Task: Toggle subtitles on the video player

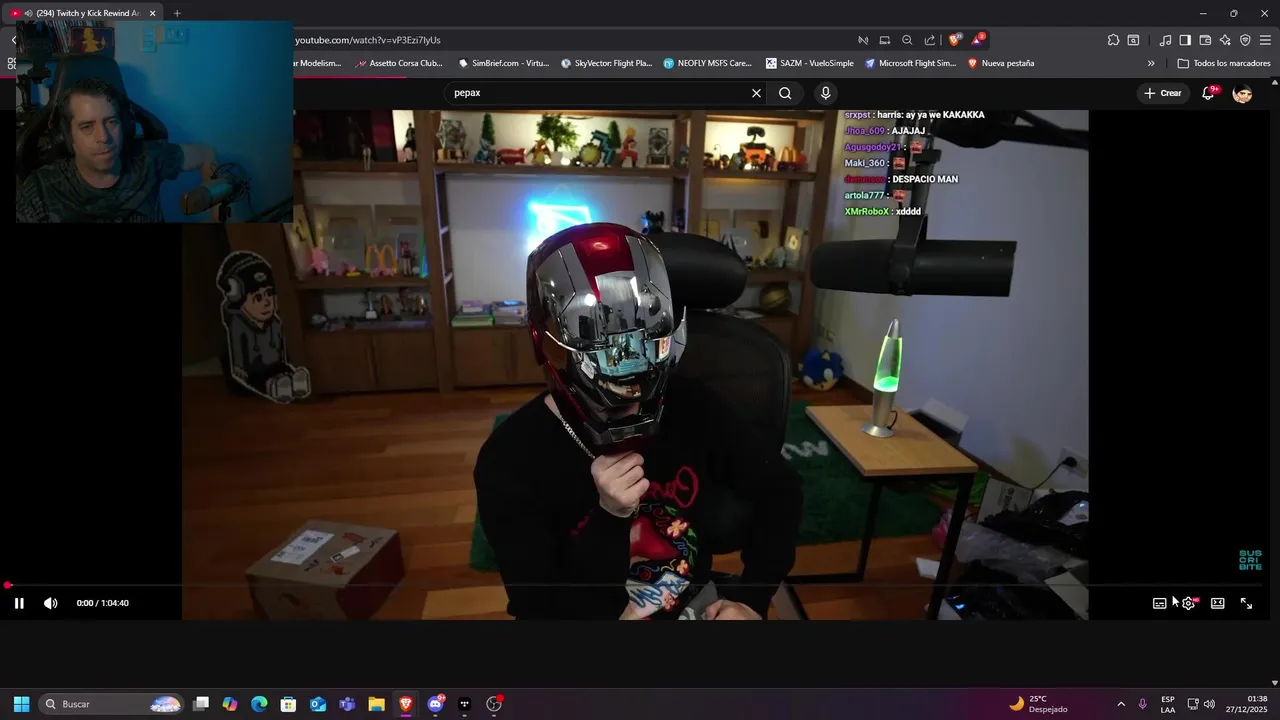Action: pyautogui.click(x=1159, y=603)
